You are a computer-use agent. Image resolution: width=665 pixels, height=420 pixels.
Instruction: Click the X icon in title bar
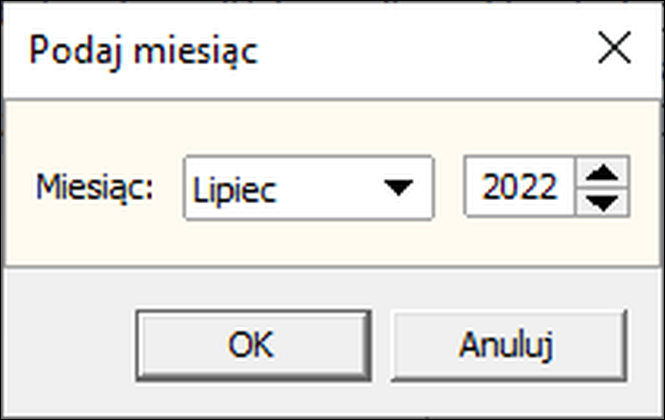pyautogui.click(x=615, y=48)
